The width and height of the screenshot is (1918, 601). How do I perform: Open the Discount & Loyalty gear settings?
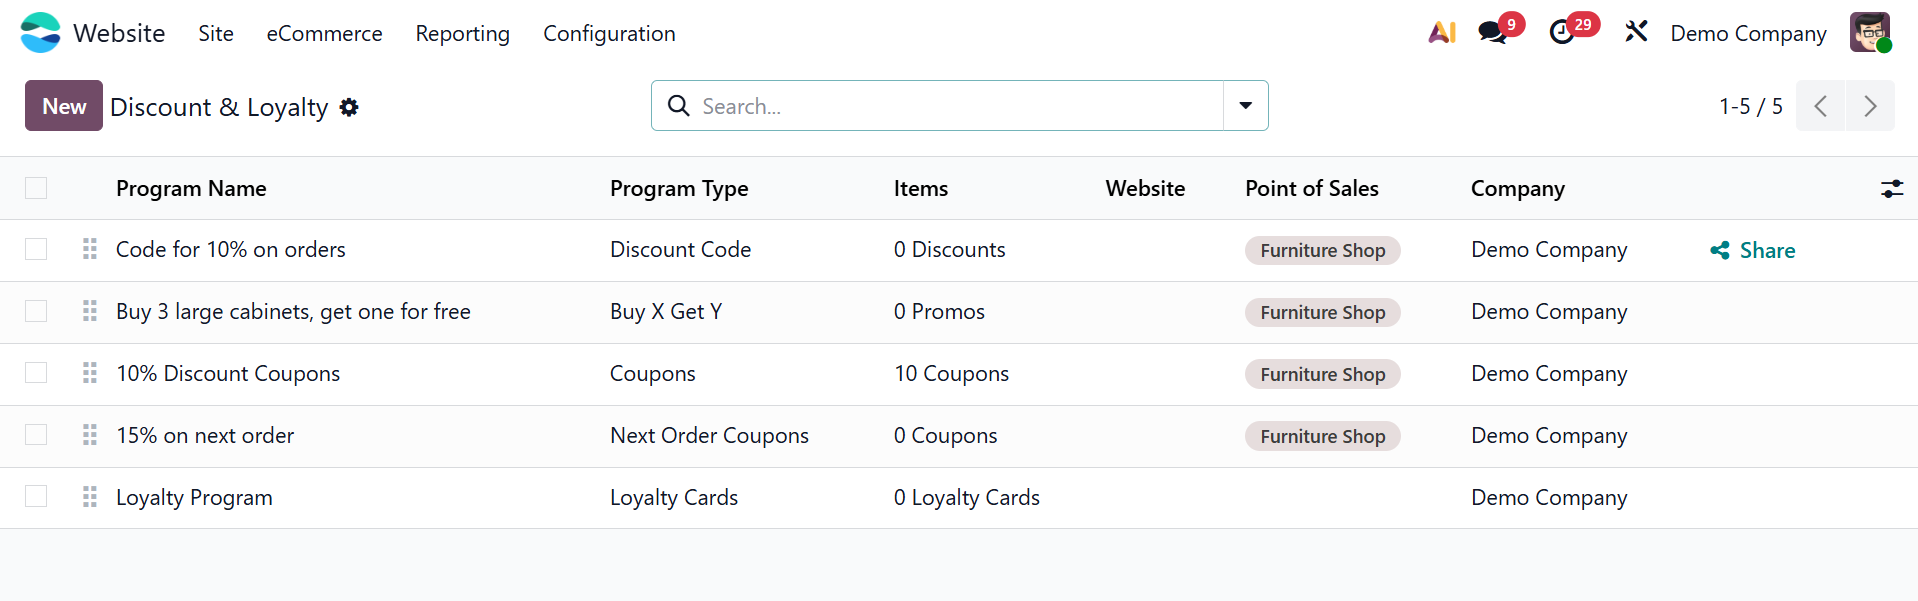pyautogui.click(x=349, y=107)
